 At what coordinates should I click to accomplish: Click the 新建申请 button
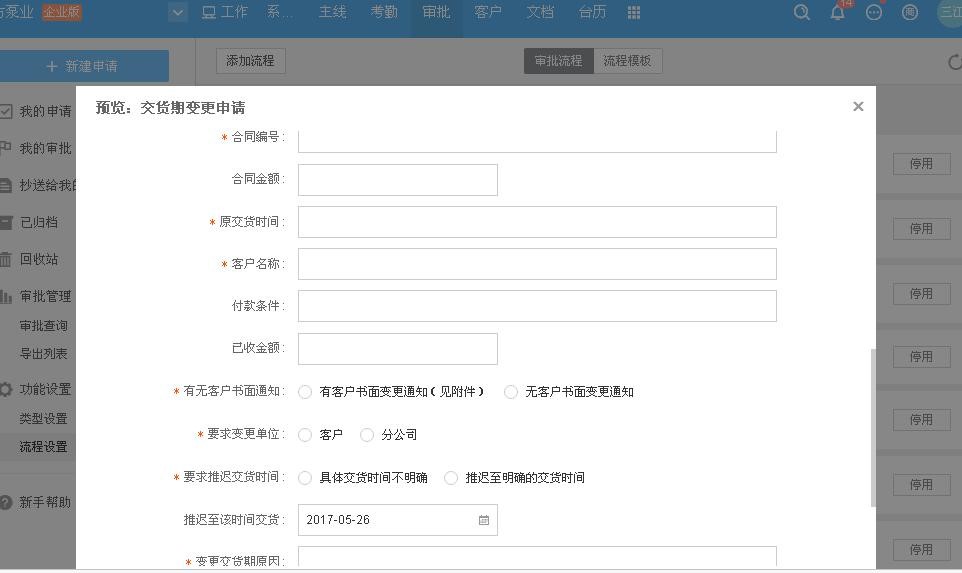click(x=83, y=66)
